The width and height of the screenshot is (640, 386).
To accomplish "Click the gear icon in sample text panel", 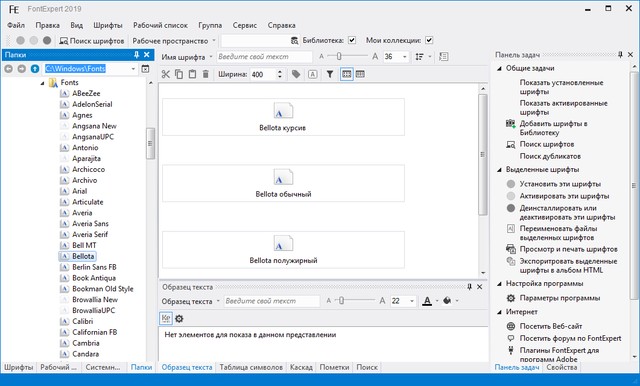I will [179, 319].
